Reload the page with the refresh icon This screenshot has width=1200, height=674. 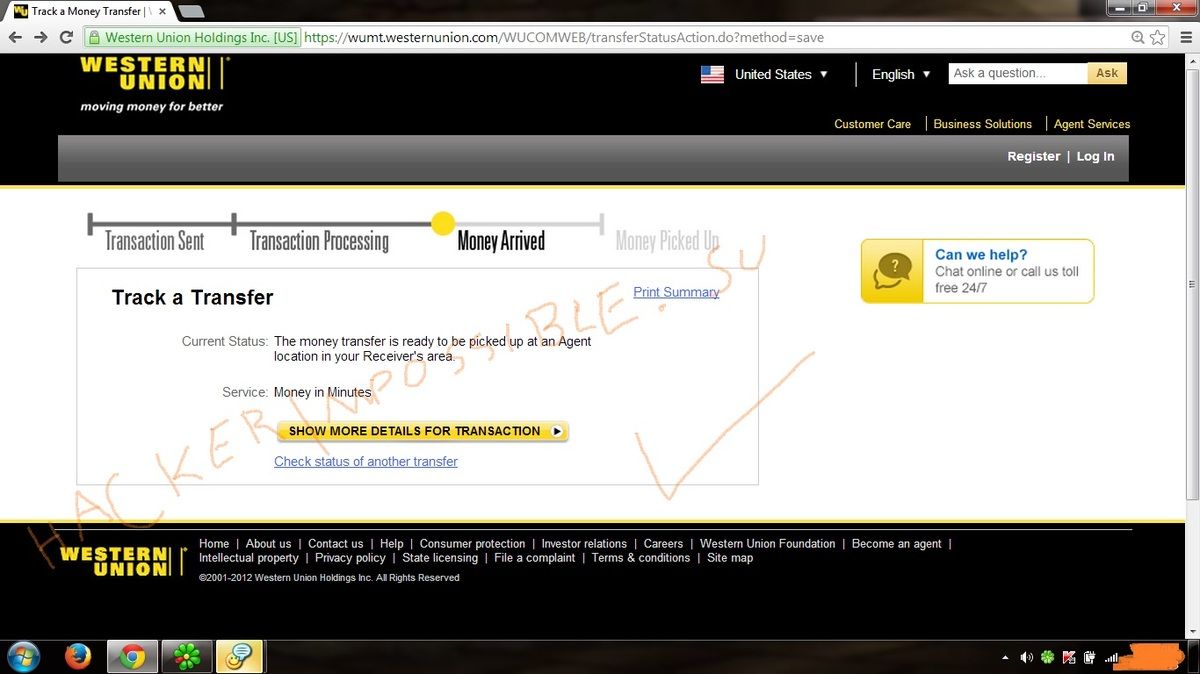pyautogui.click(x=66, y=37)
